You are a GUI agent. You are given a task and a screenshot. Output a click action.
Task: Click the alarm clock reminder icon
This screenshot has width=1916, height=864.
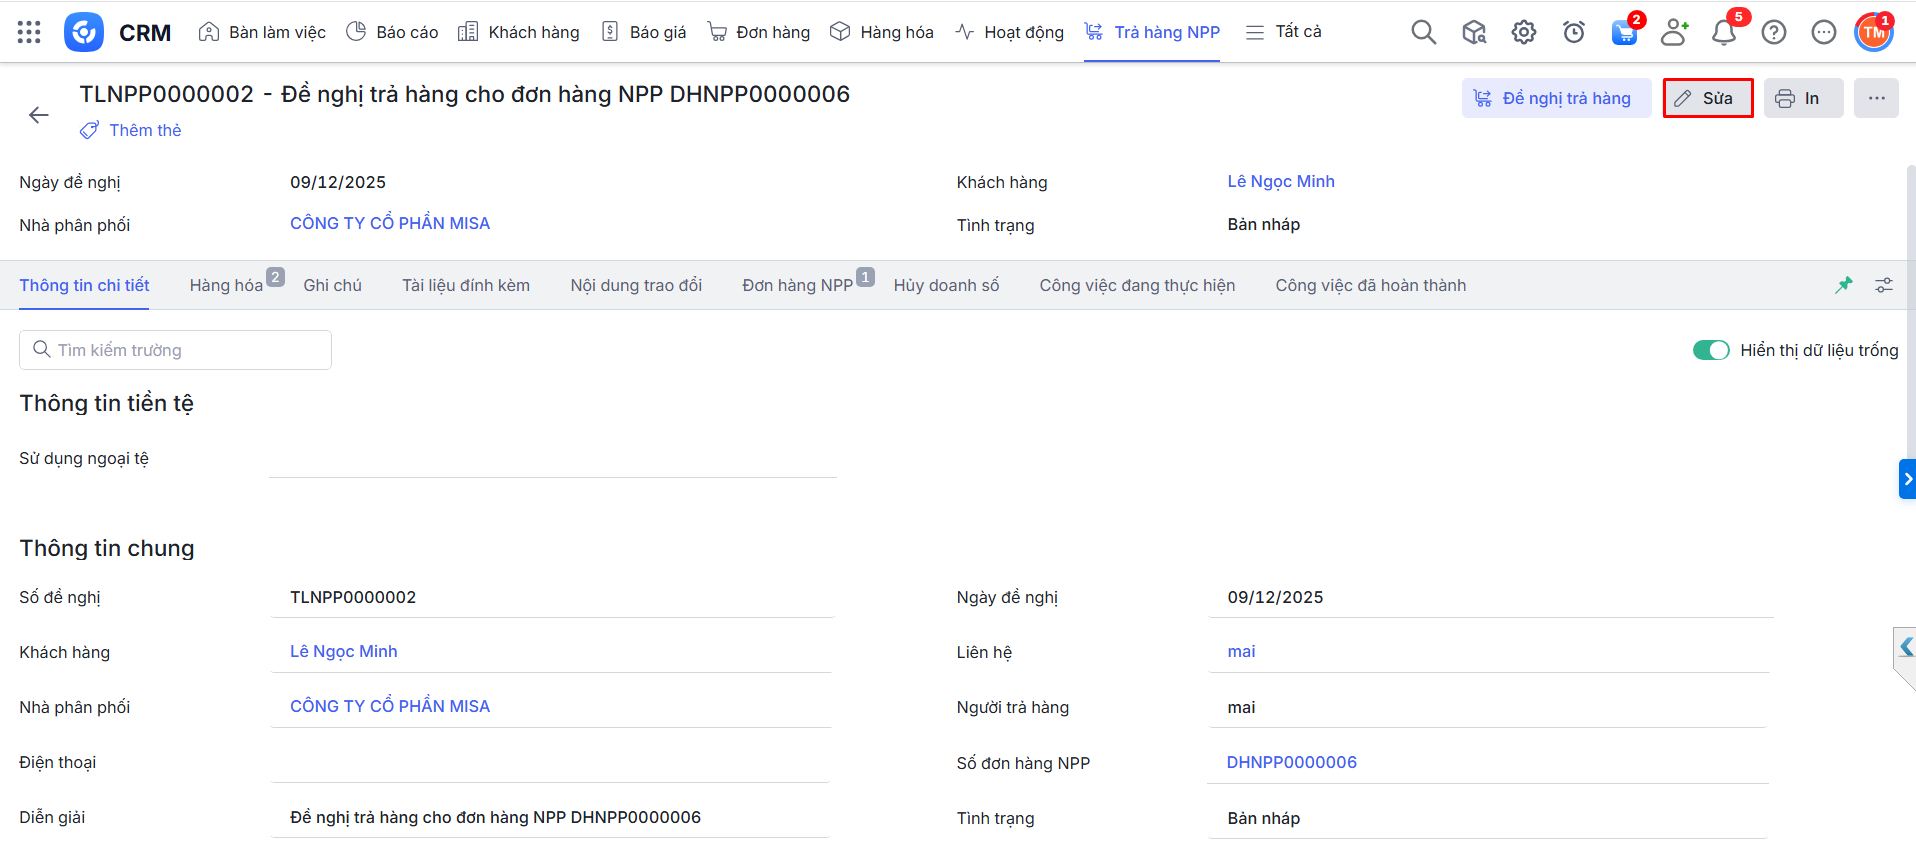point(1573,32)
